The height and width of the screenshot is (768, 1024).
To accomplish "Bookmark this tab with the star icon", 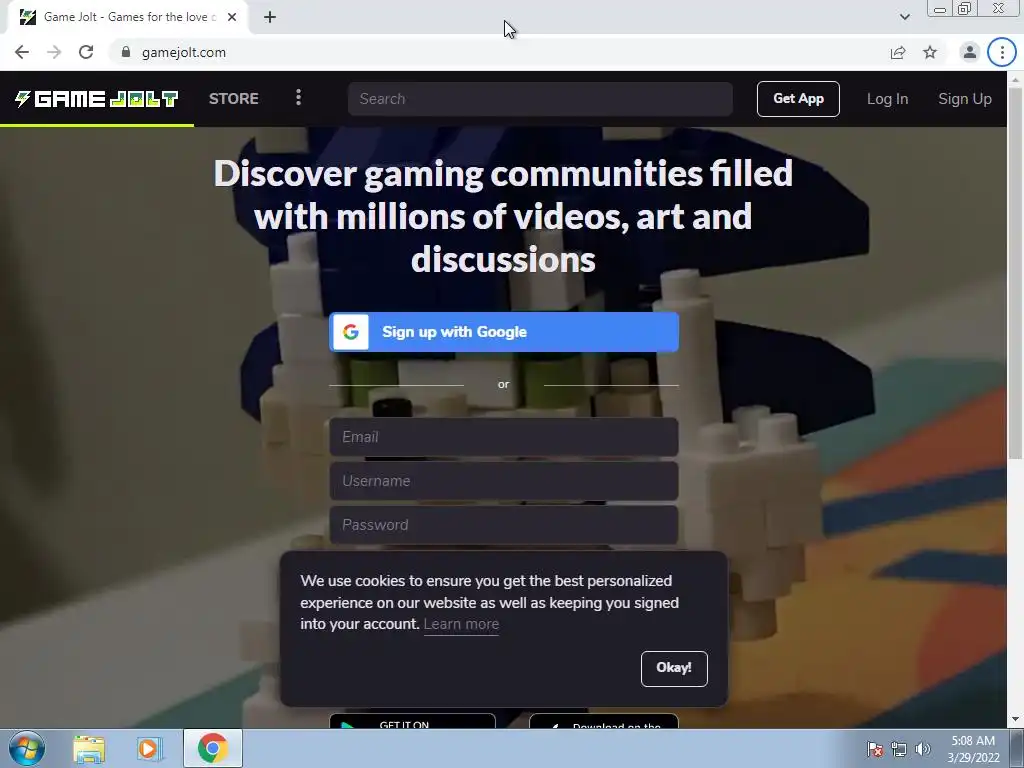I will coord(930,52).
